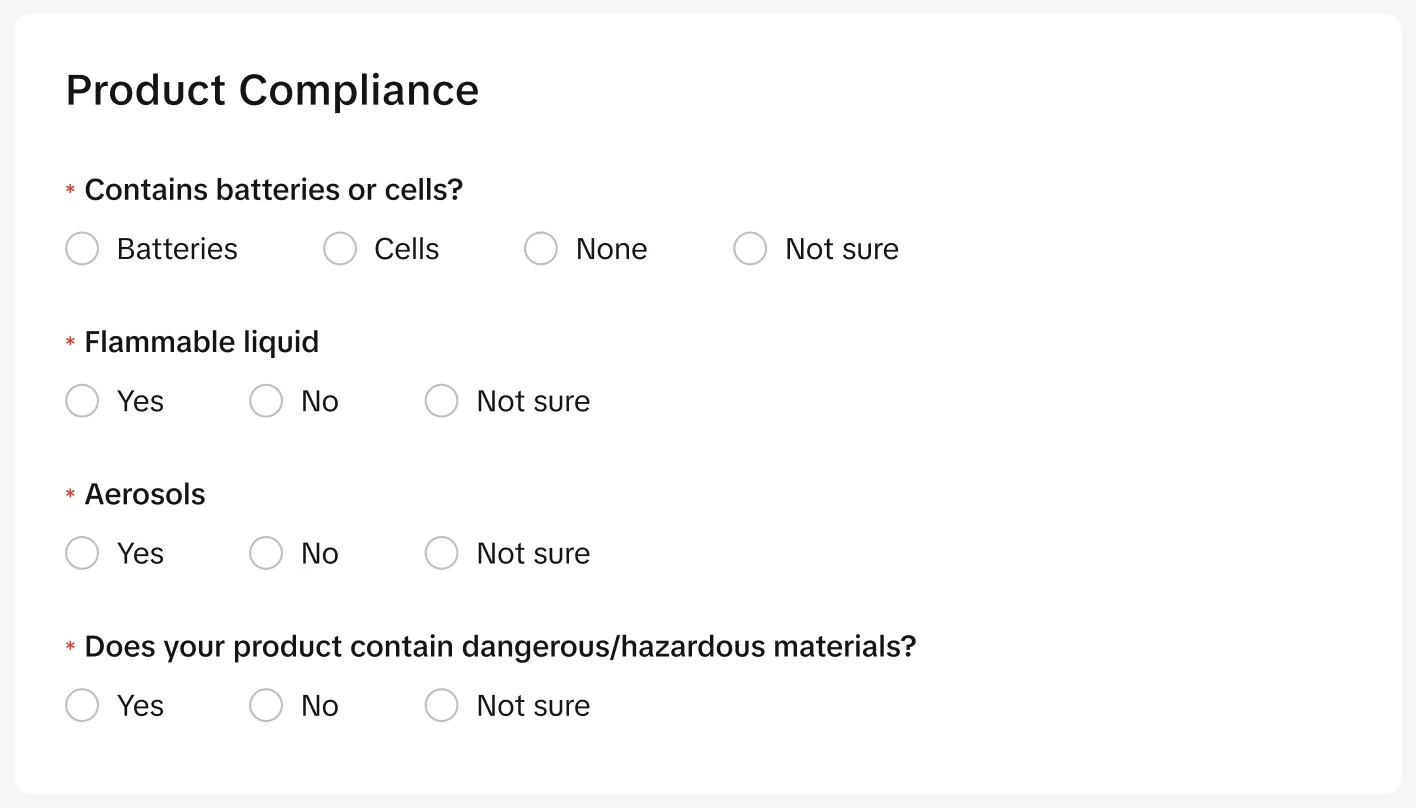Mark Aerosols as Not sure

tap(442, 553)
